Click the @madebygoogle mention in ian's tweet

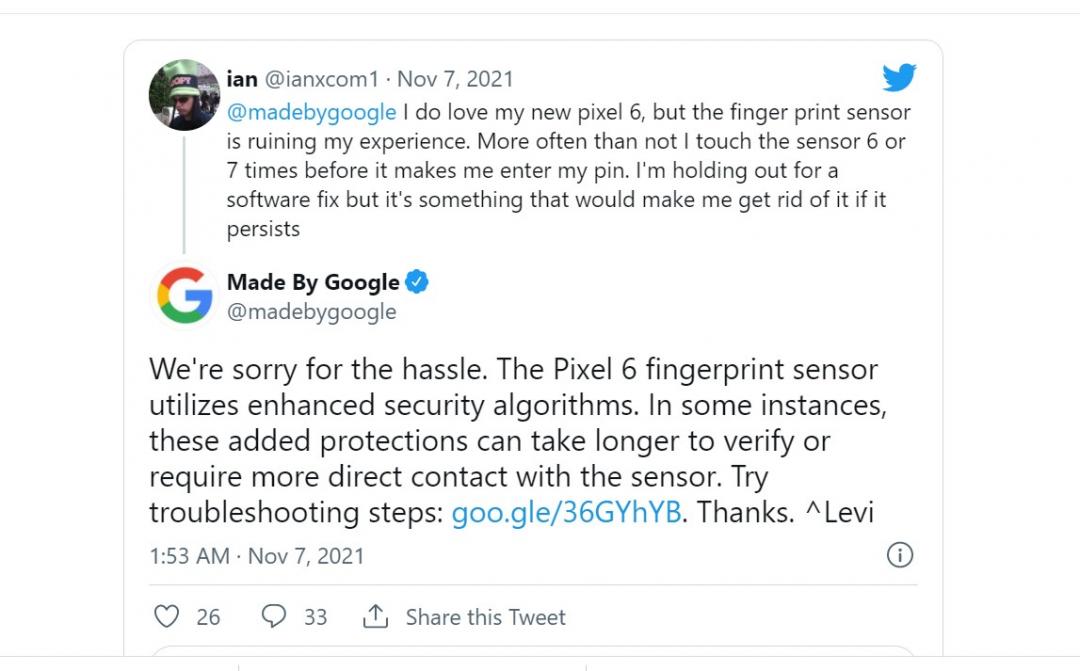point(312,112)
